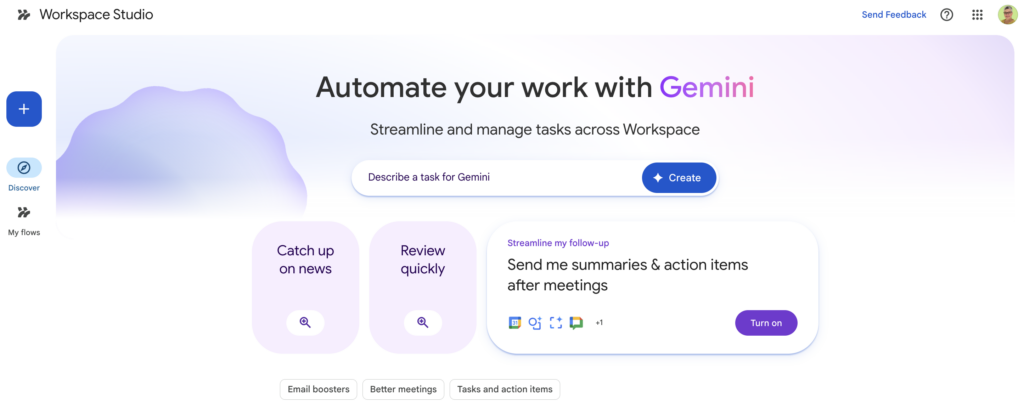Image resolution: width=1024 pixels, height=410 pixels.
Task: Select the Discover compass icon
Action: tap(24, 168)
